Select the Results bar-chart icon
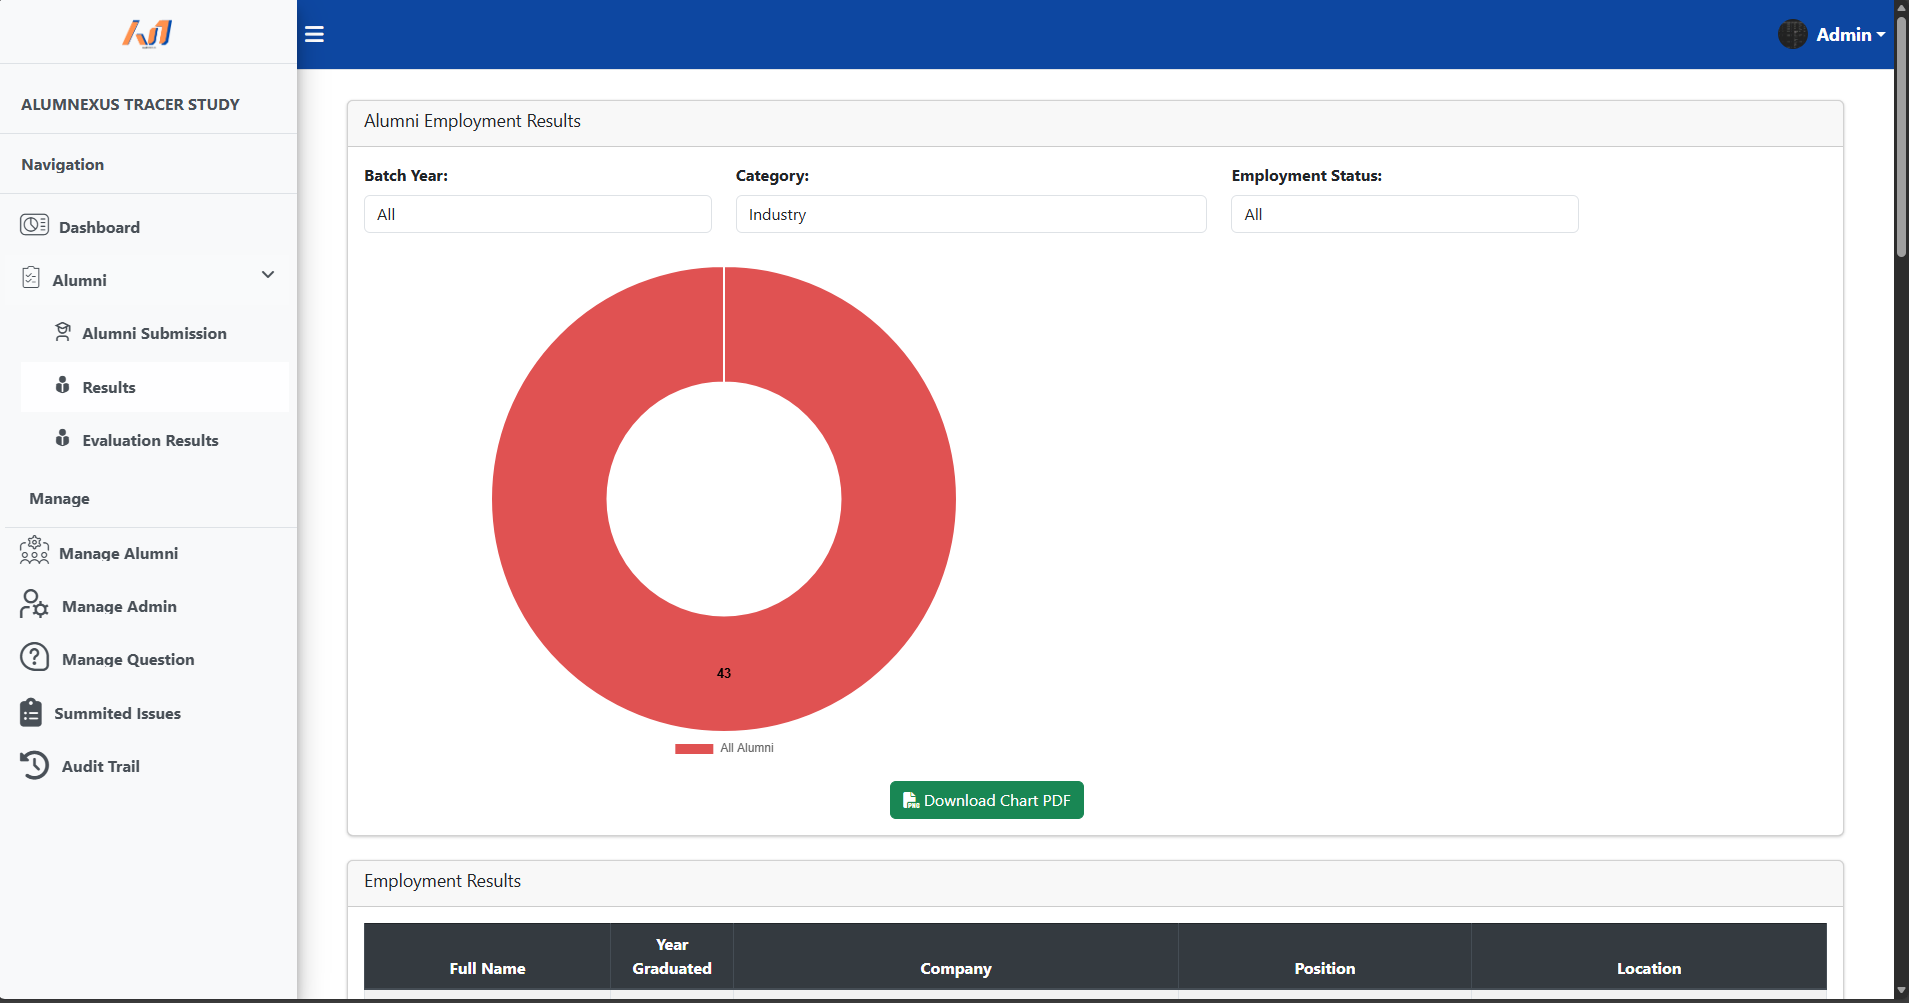This screenshot has width=1909, height=1003. pyautogui.click(x=62, y=386)
